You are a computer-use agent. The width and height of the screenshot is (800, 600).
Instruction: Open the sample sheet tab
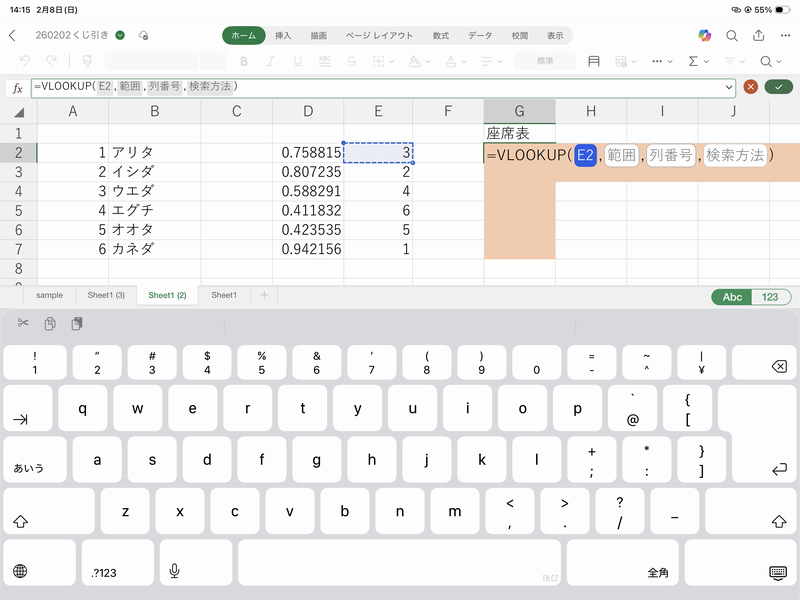[x=49, y=295]
